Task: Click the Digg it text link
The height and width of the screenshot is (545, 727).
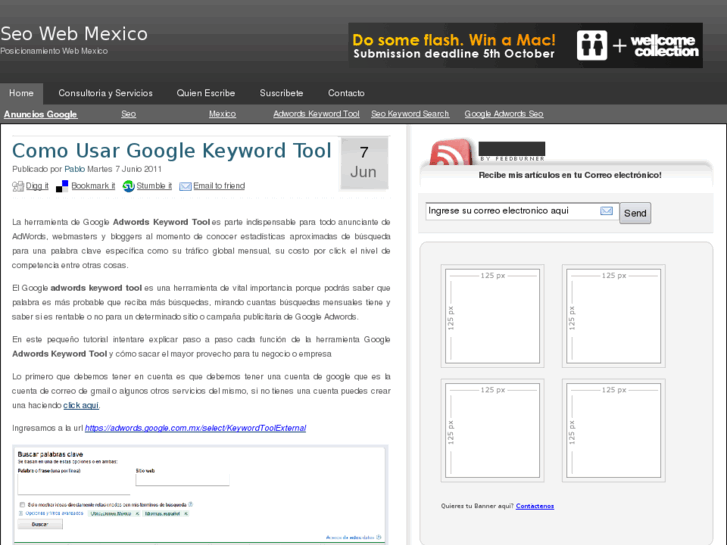Action: [x=37, y=186]
